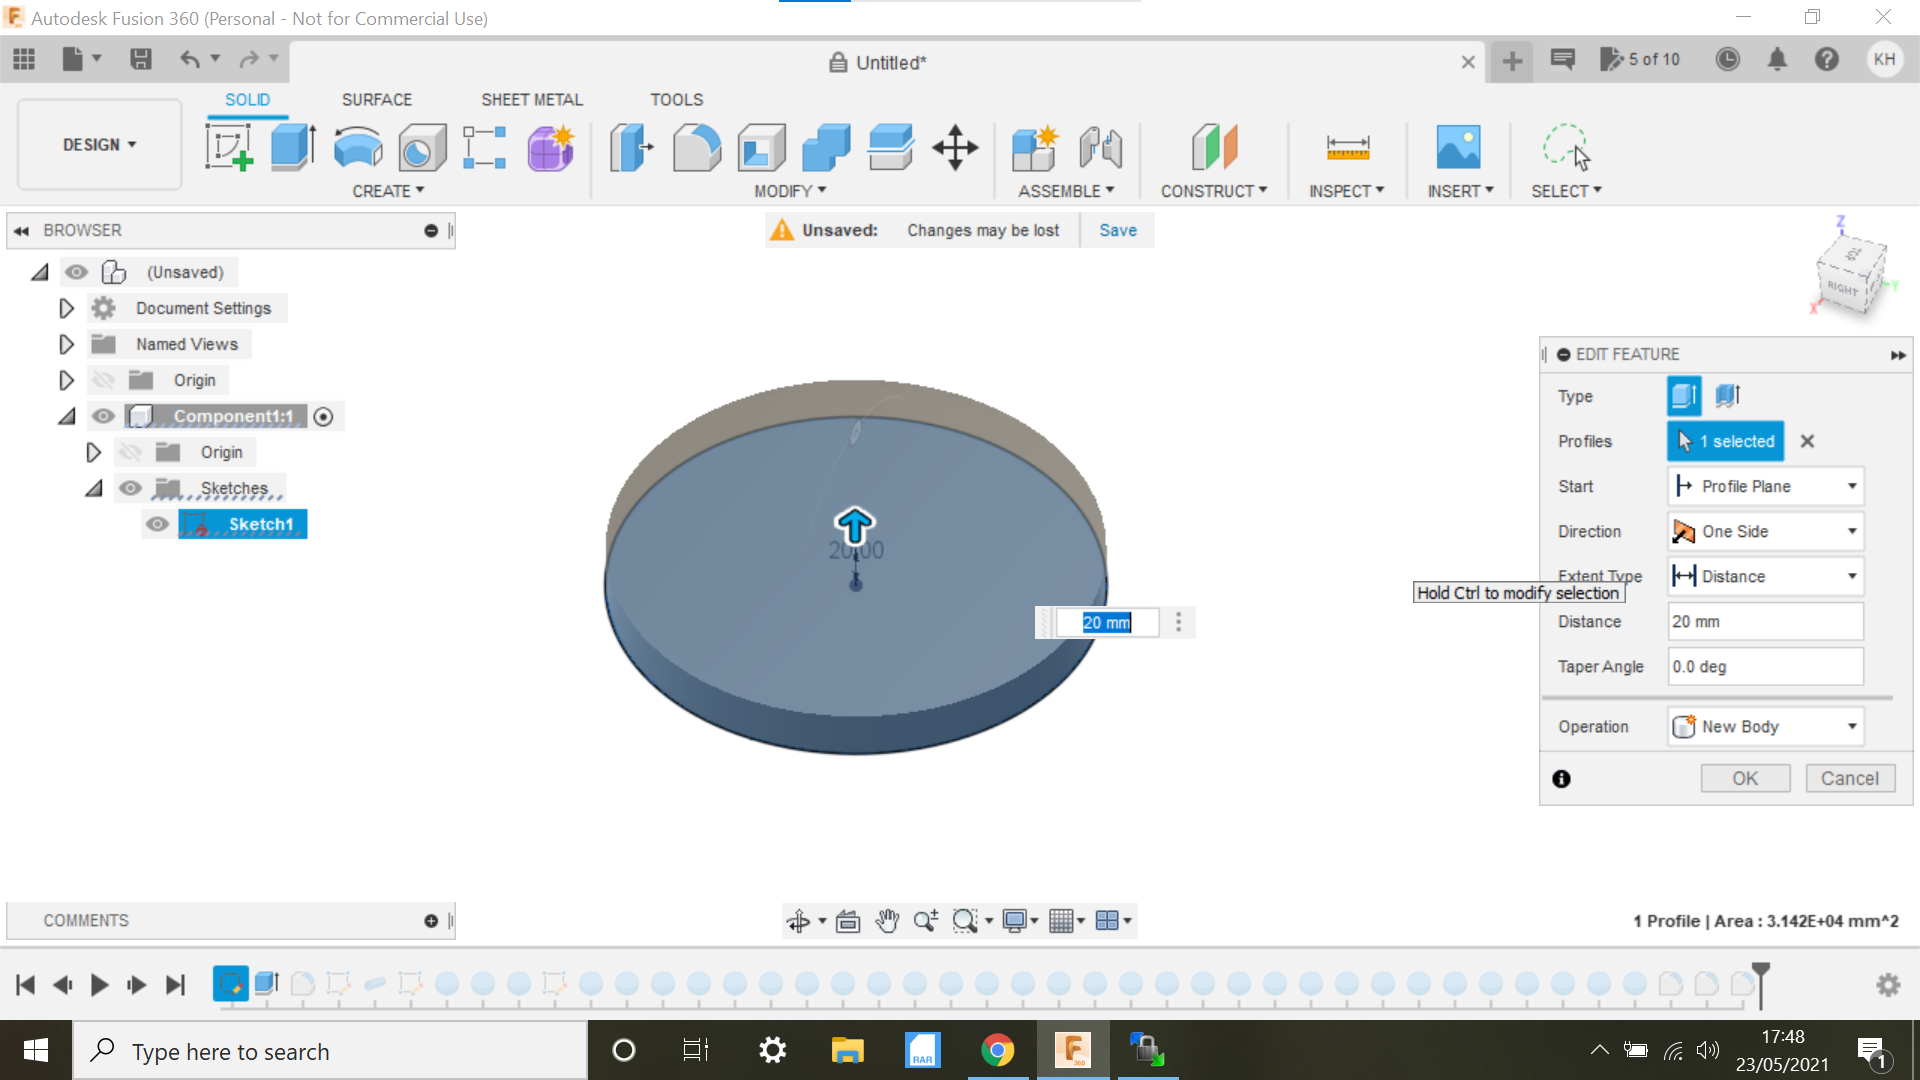Expand the Origin folder in the browser
The width and height of the screenshot is (1920, 1080).
point(66,380)
